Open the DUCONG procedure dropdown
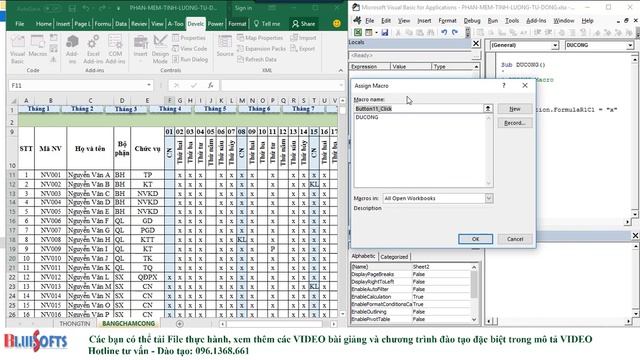 point(630,45)
